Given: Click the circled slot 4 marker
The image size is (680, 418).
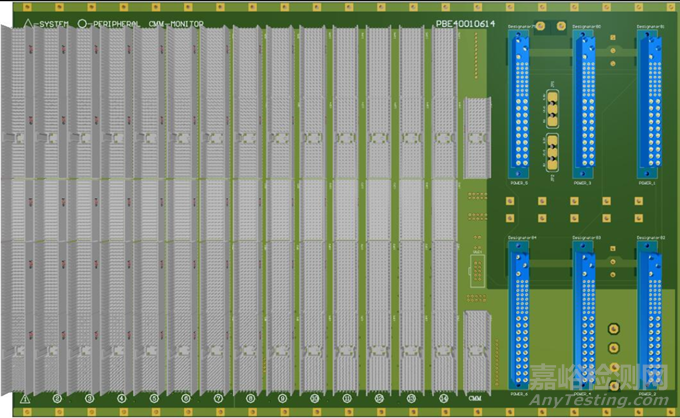Looking at the screenshot, I should click(x=122, y=398).
